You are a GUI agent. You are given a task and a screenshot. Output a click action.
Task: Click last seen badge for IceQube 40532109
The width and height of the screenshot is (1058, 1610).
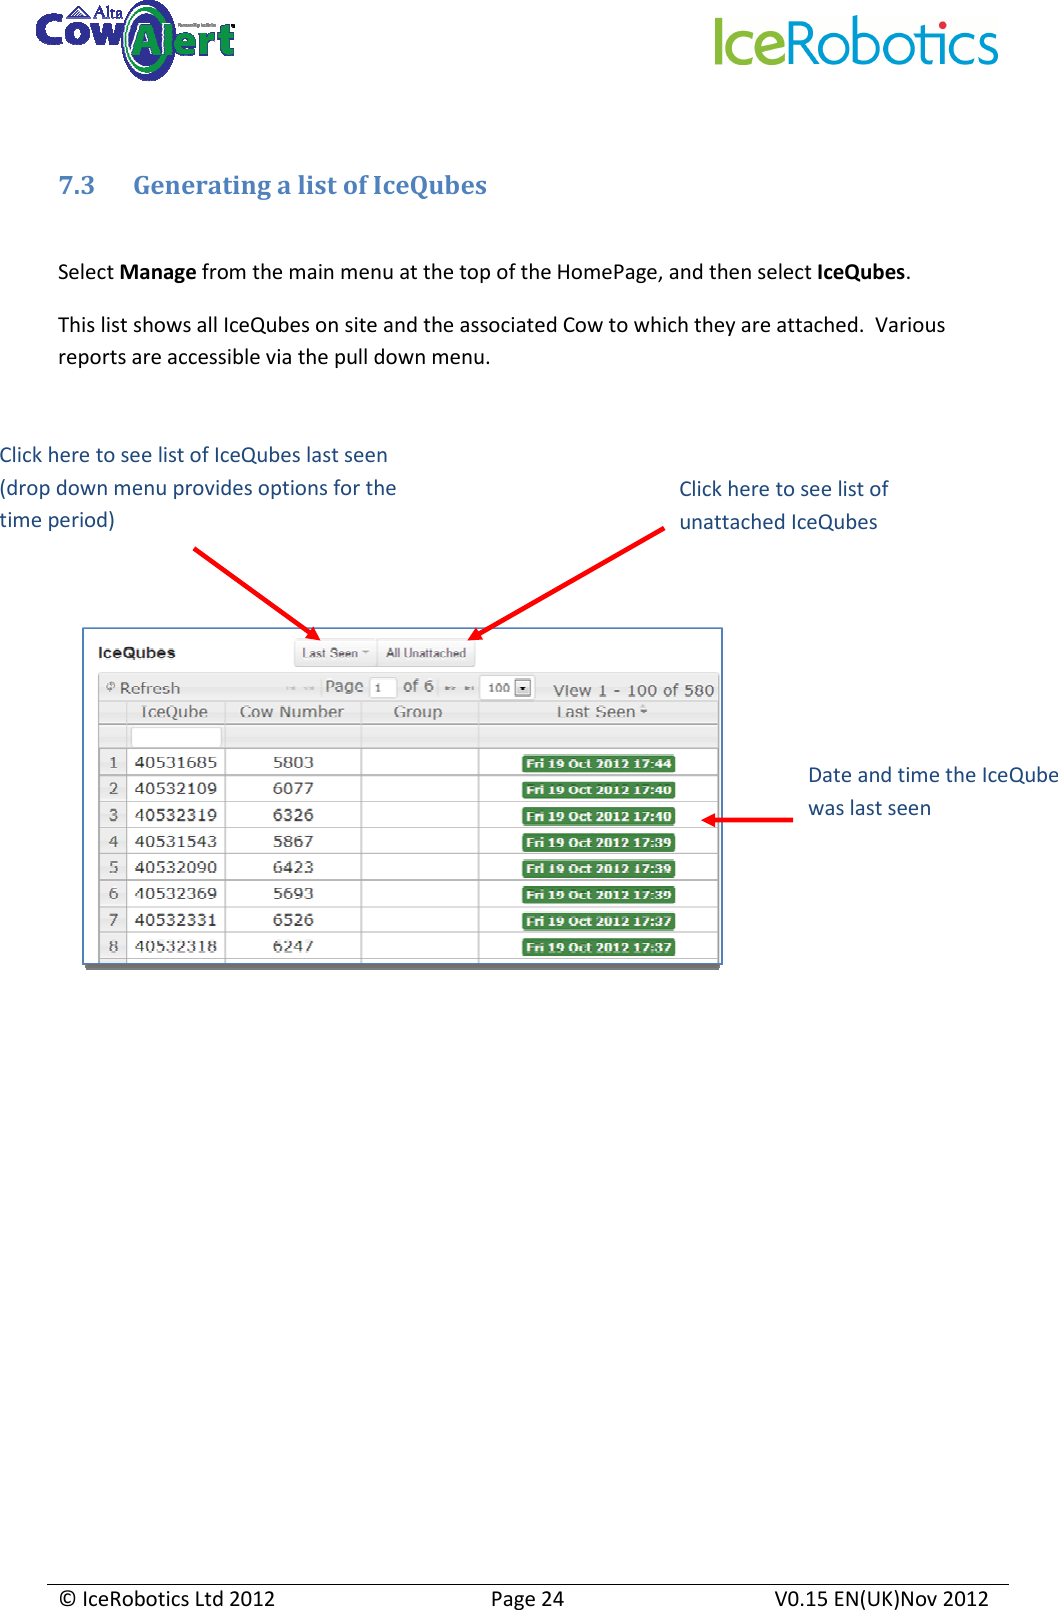[599, 790]
